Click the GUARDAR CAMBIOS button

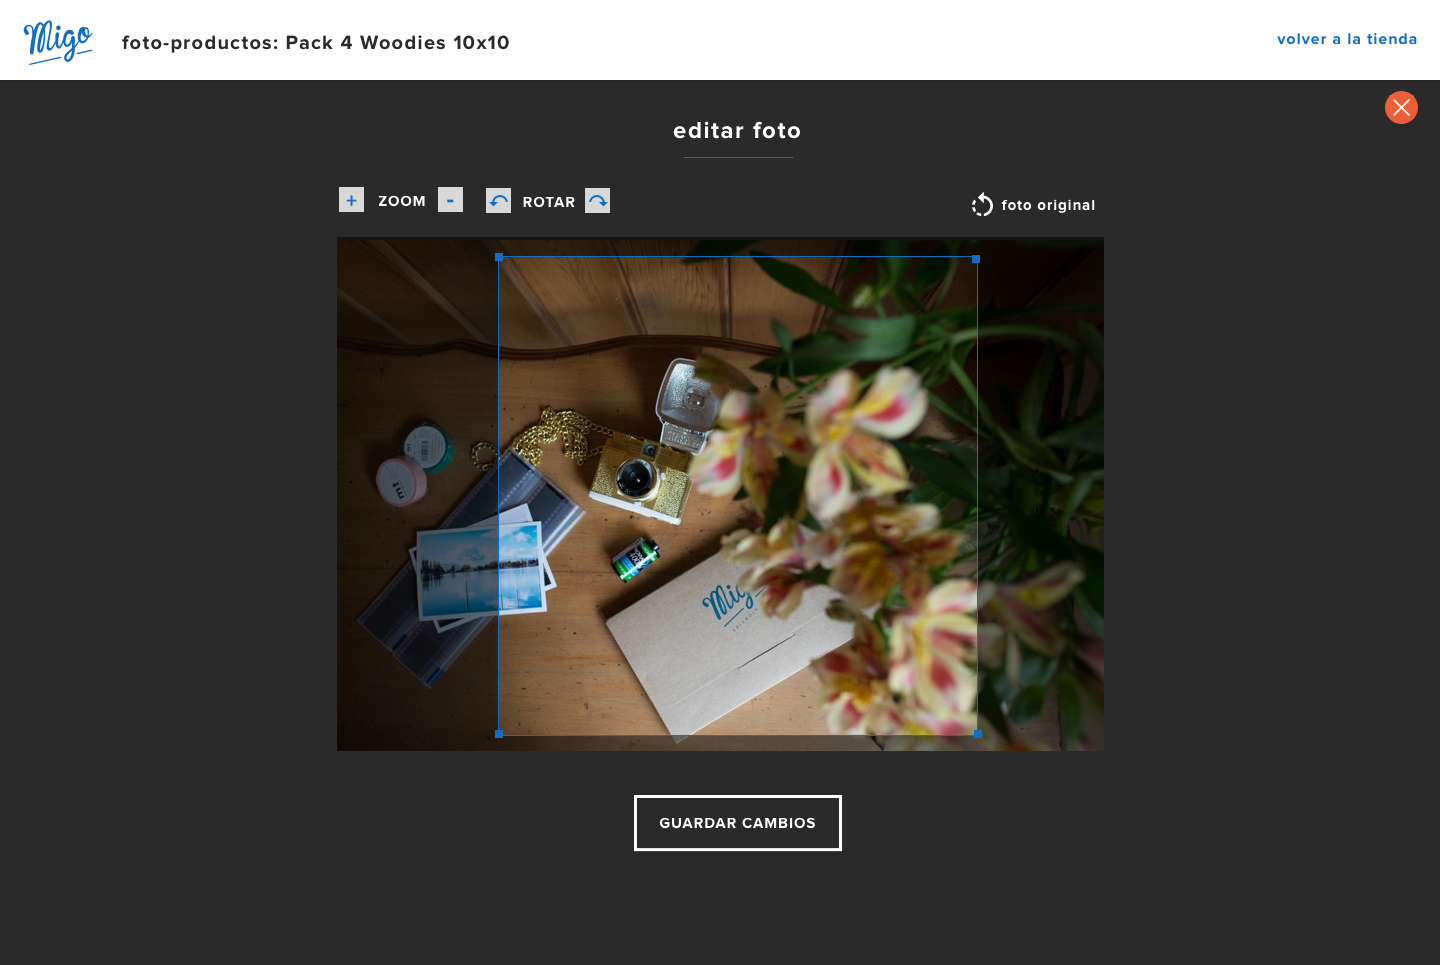click(x=738, y=823)
